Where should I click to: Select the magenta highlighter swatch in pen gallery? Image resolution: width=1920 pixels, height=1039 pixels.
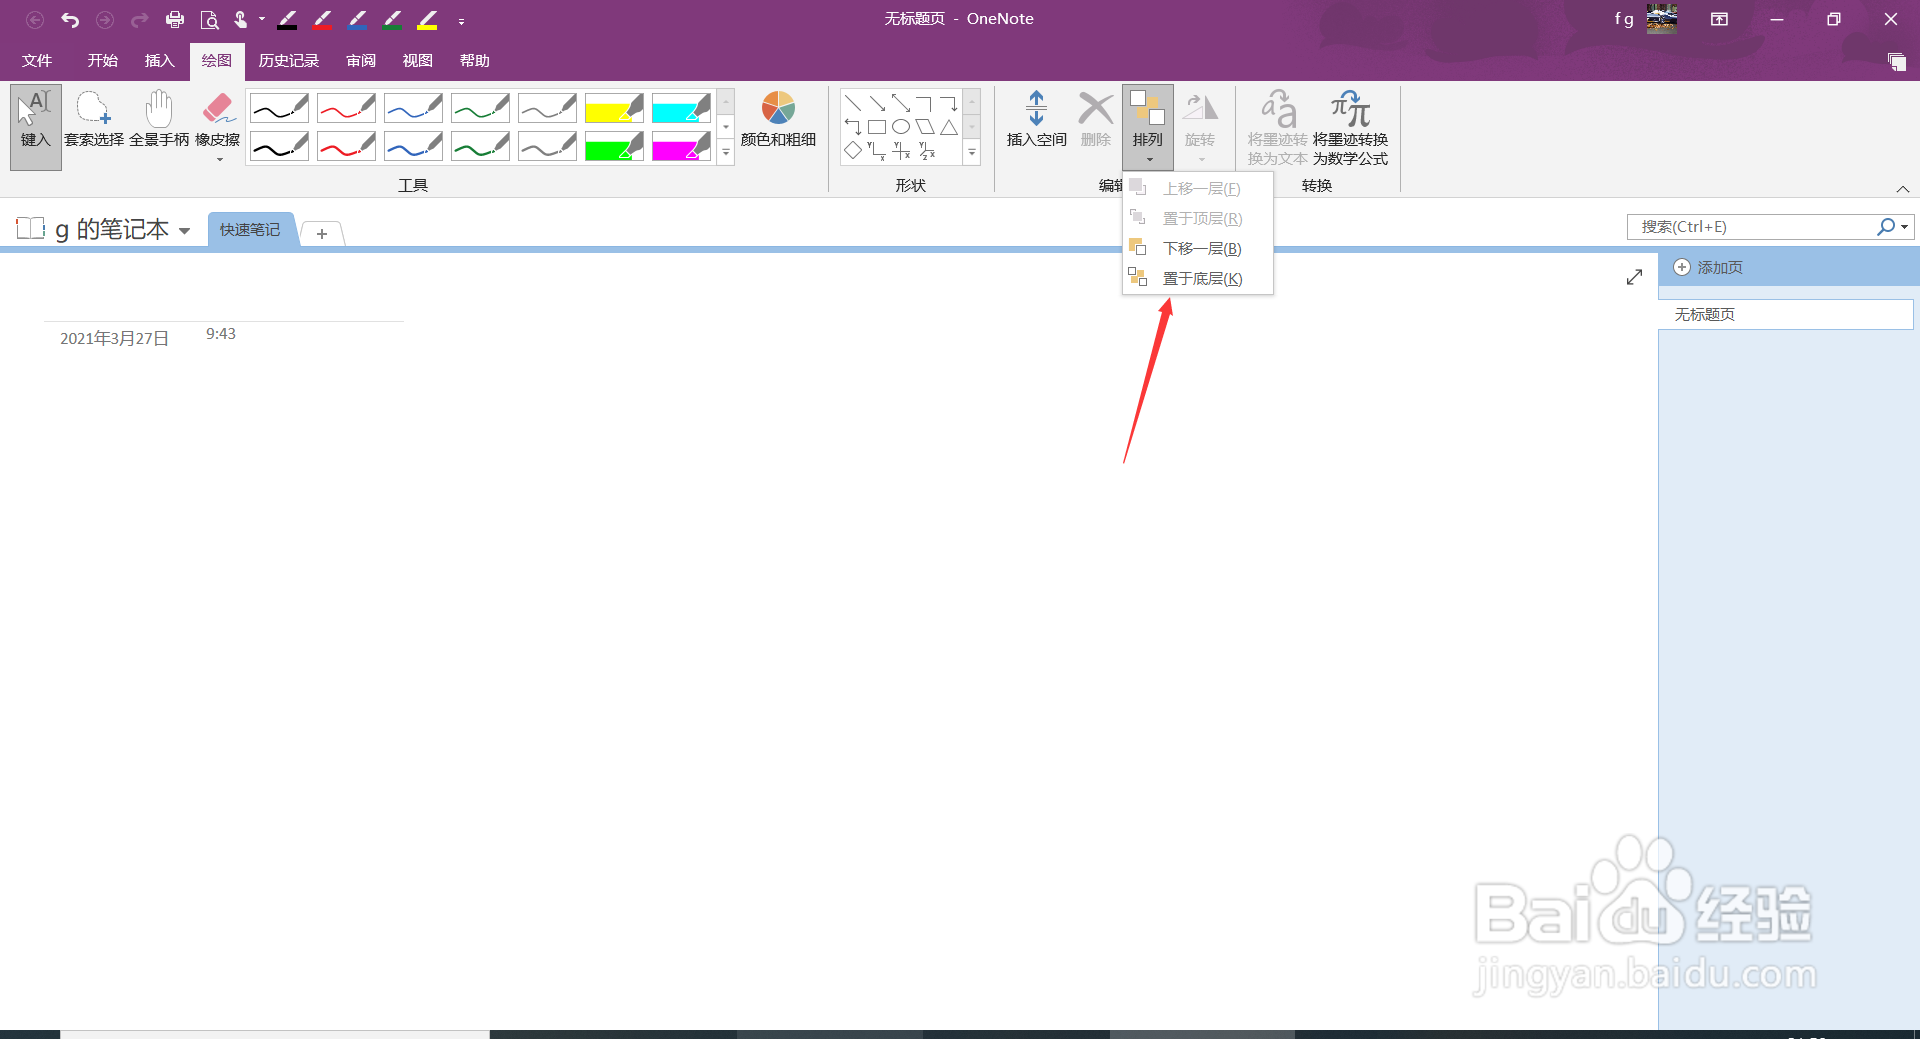coord(681,147)
